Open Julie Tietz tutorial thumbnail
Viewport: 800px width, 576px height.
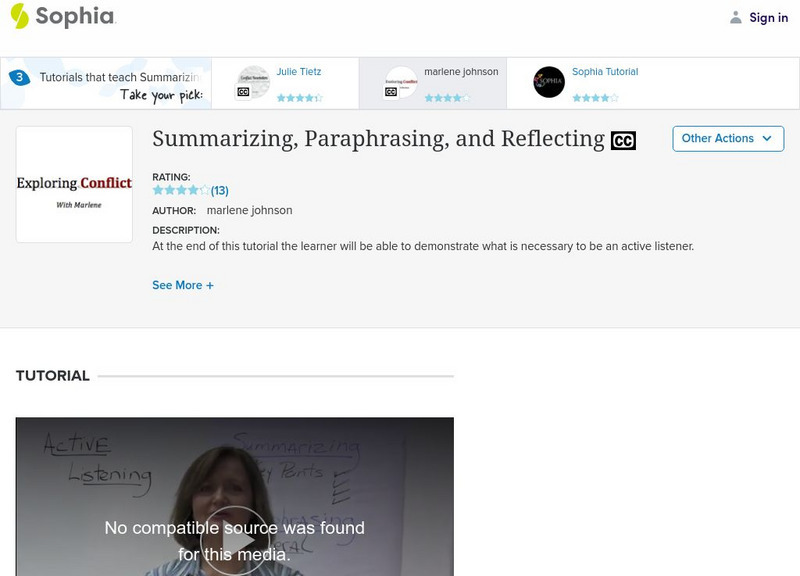254,82
